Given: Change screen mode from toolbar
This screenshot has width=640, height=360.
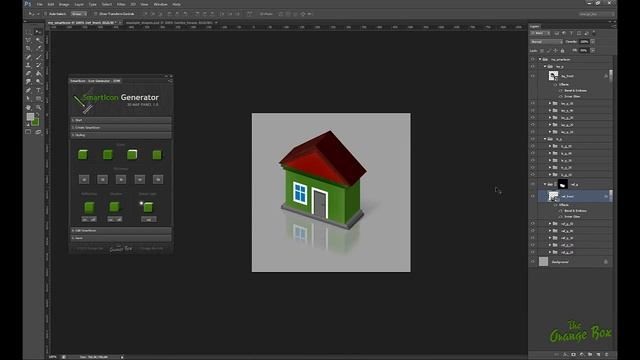Looking at the screenshot, I should point(38,131).
